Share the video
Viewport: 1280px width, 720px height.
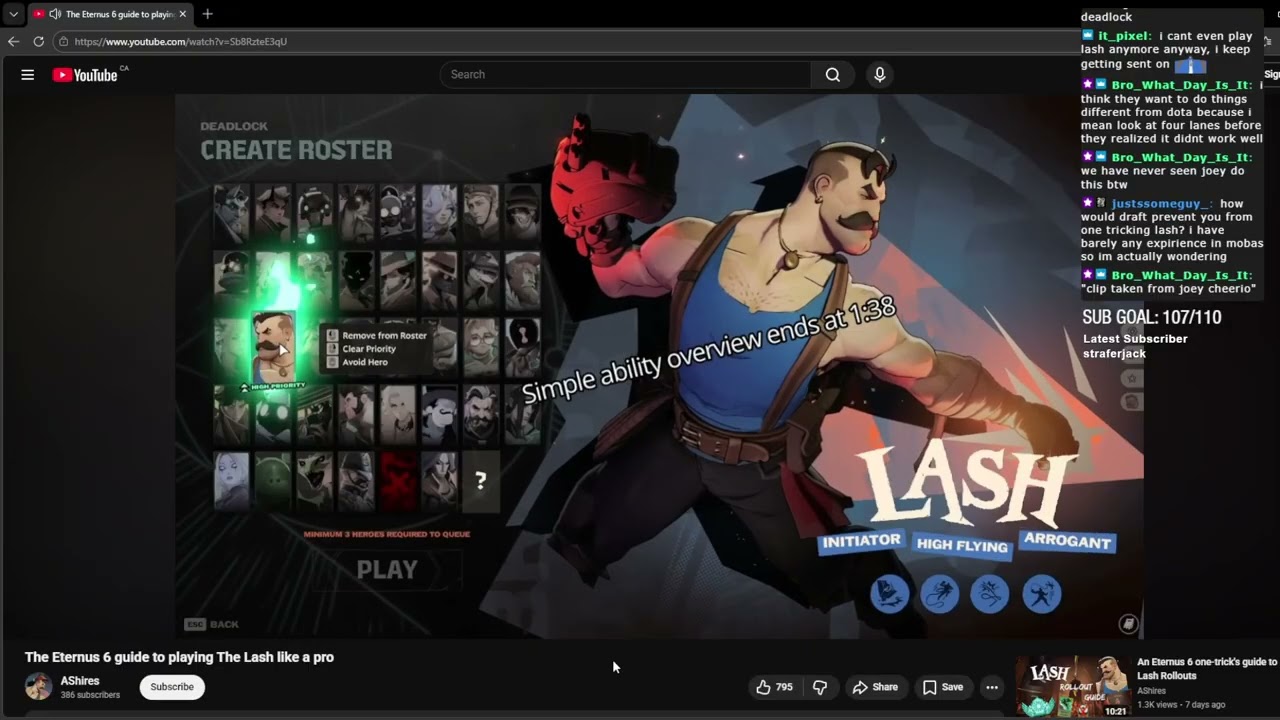(875, 687)
